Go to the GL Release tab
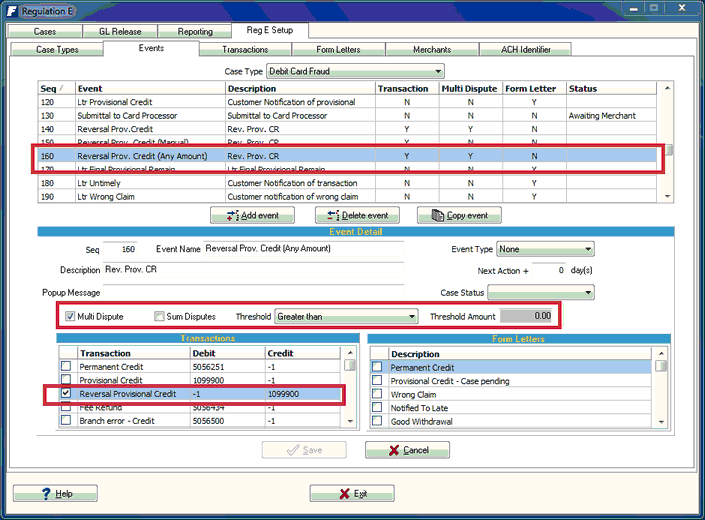The width and height of the screenshot is (705, 520). click(x=119, y=31)
